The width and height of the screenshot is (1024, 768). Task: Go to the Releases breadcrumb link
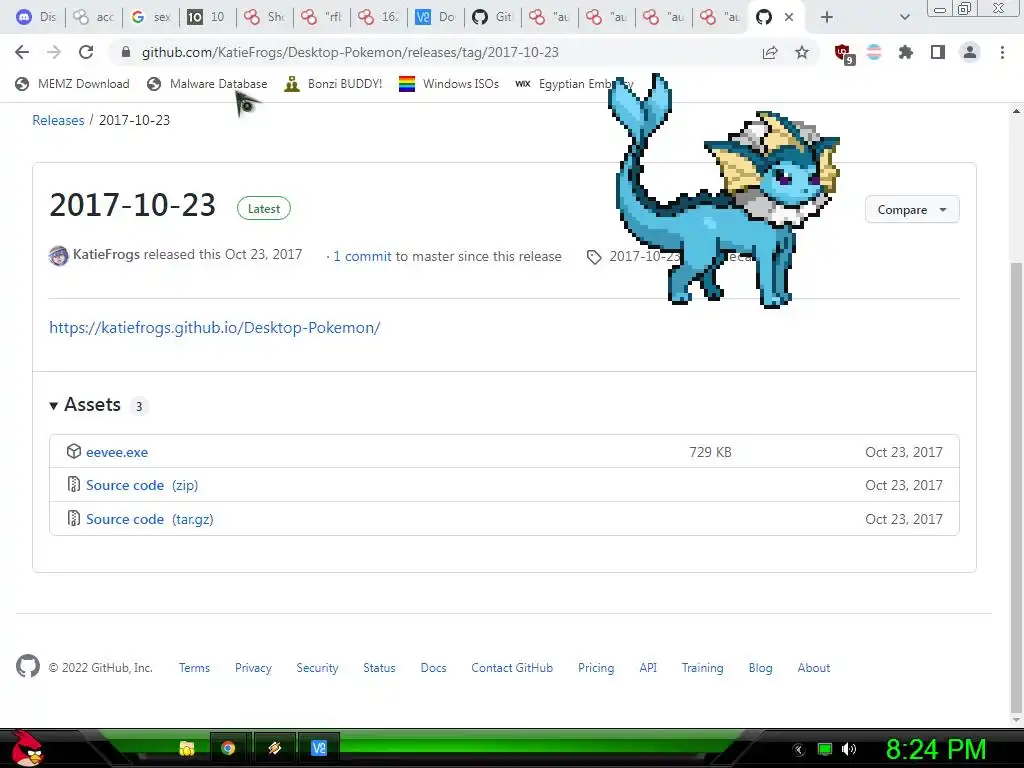tap(58, 120)
